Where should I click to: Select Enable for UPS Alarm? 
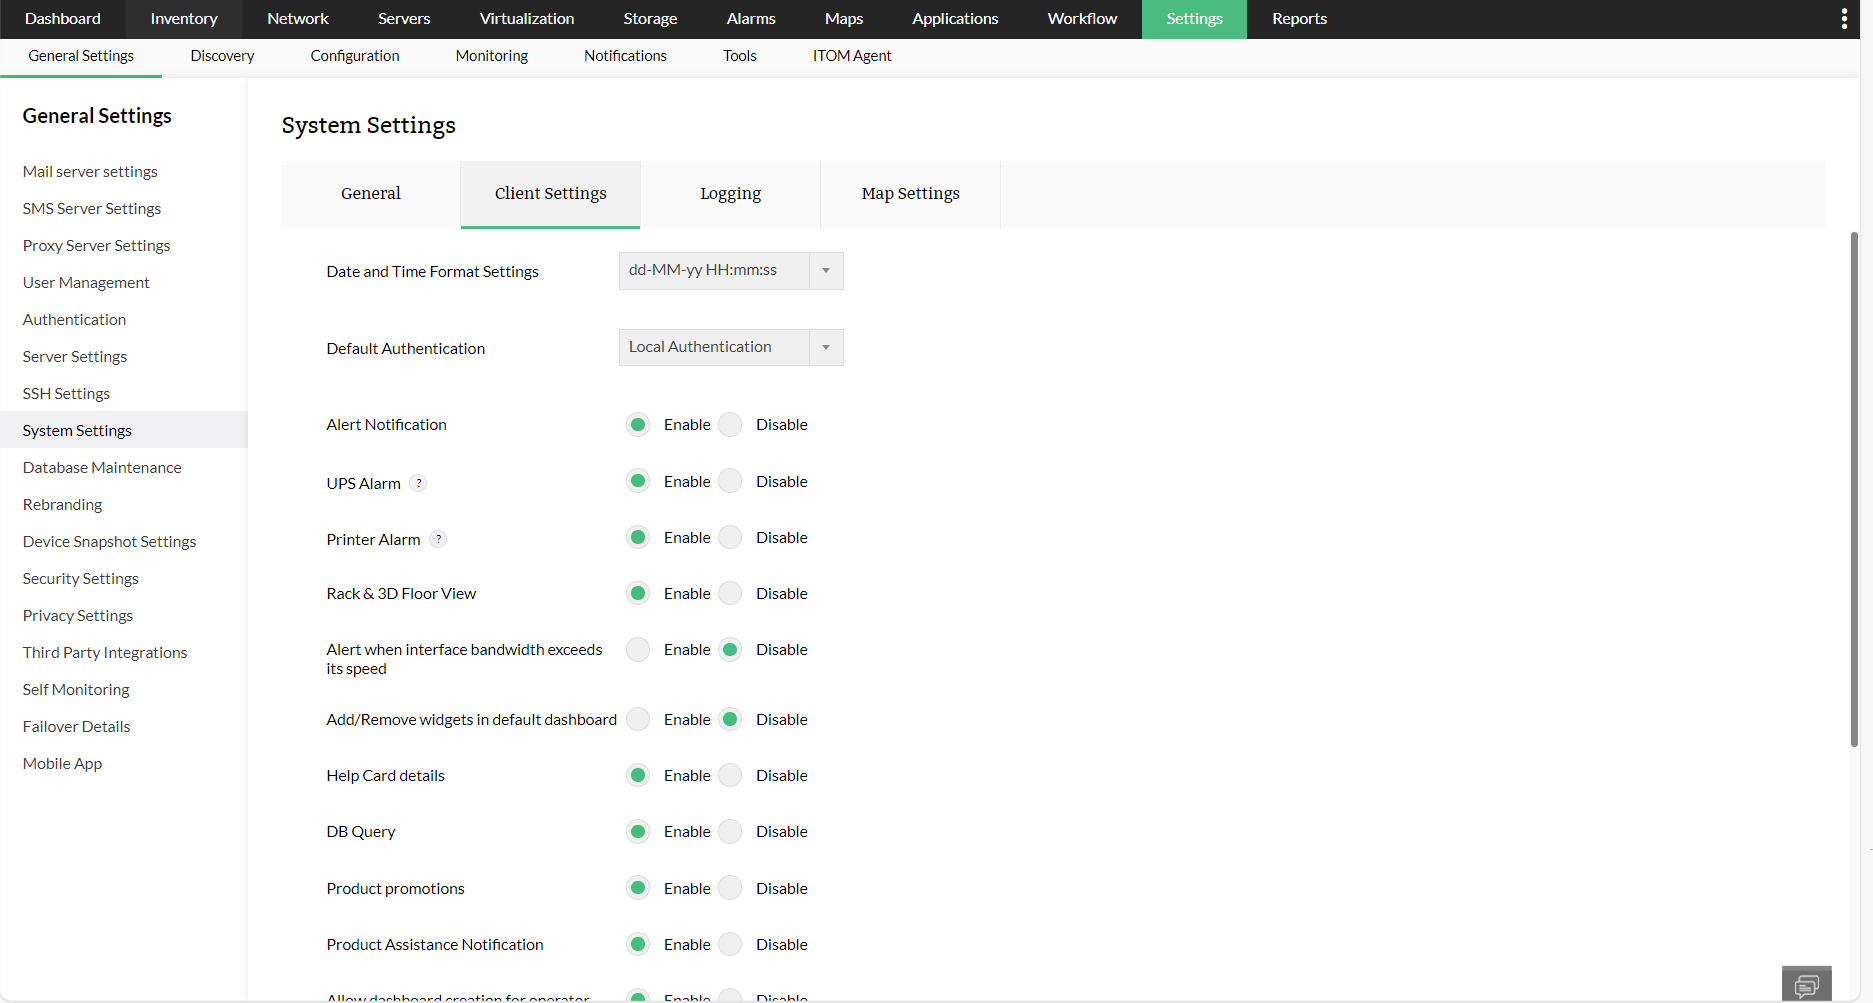coord(638,481)
